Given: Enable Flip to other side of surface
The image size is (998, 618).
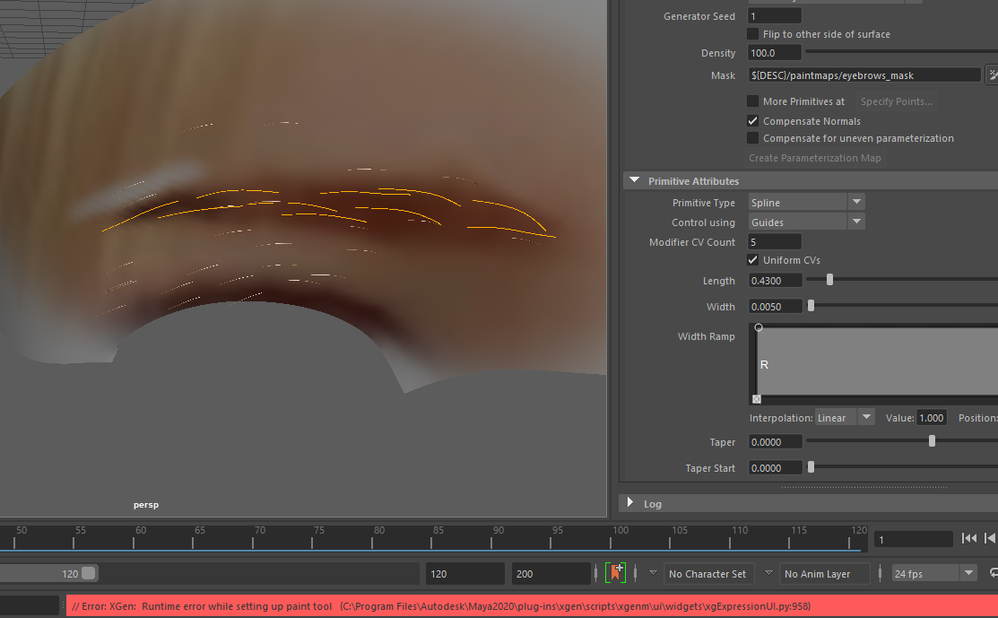Looking at the screenshot, I should 753,34.
